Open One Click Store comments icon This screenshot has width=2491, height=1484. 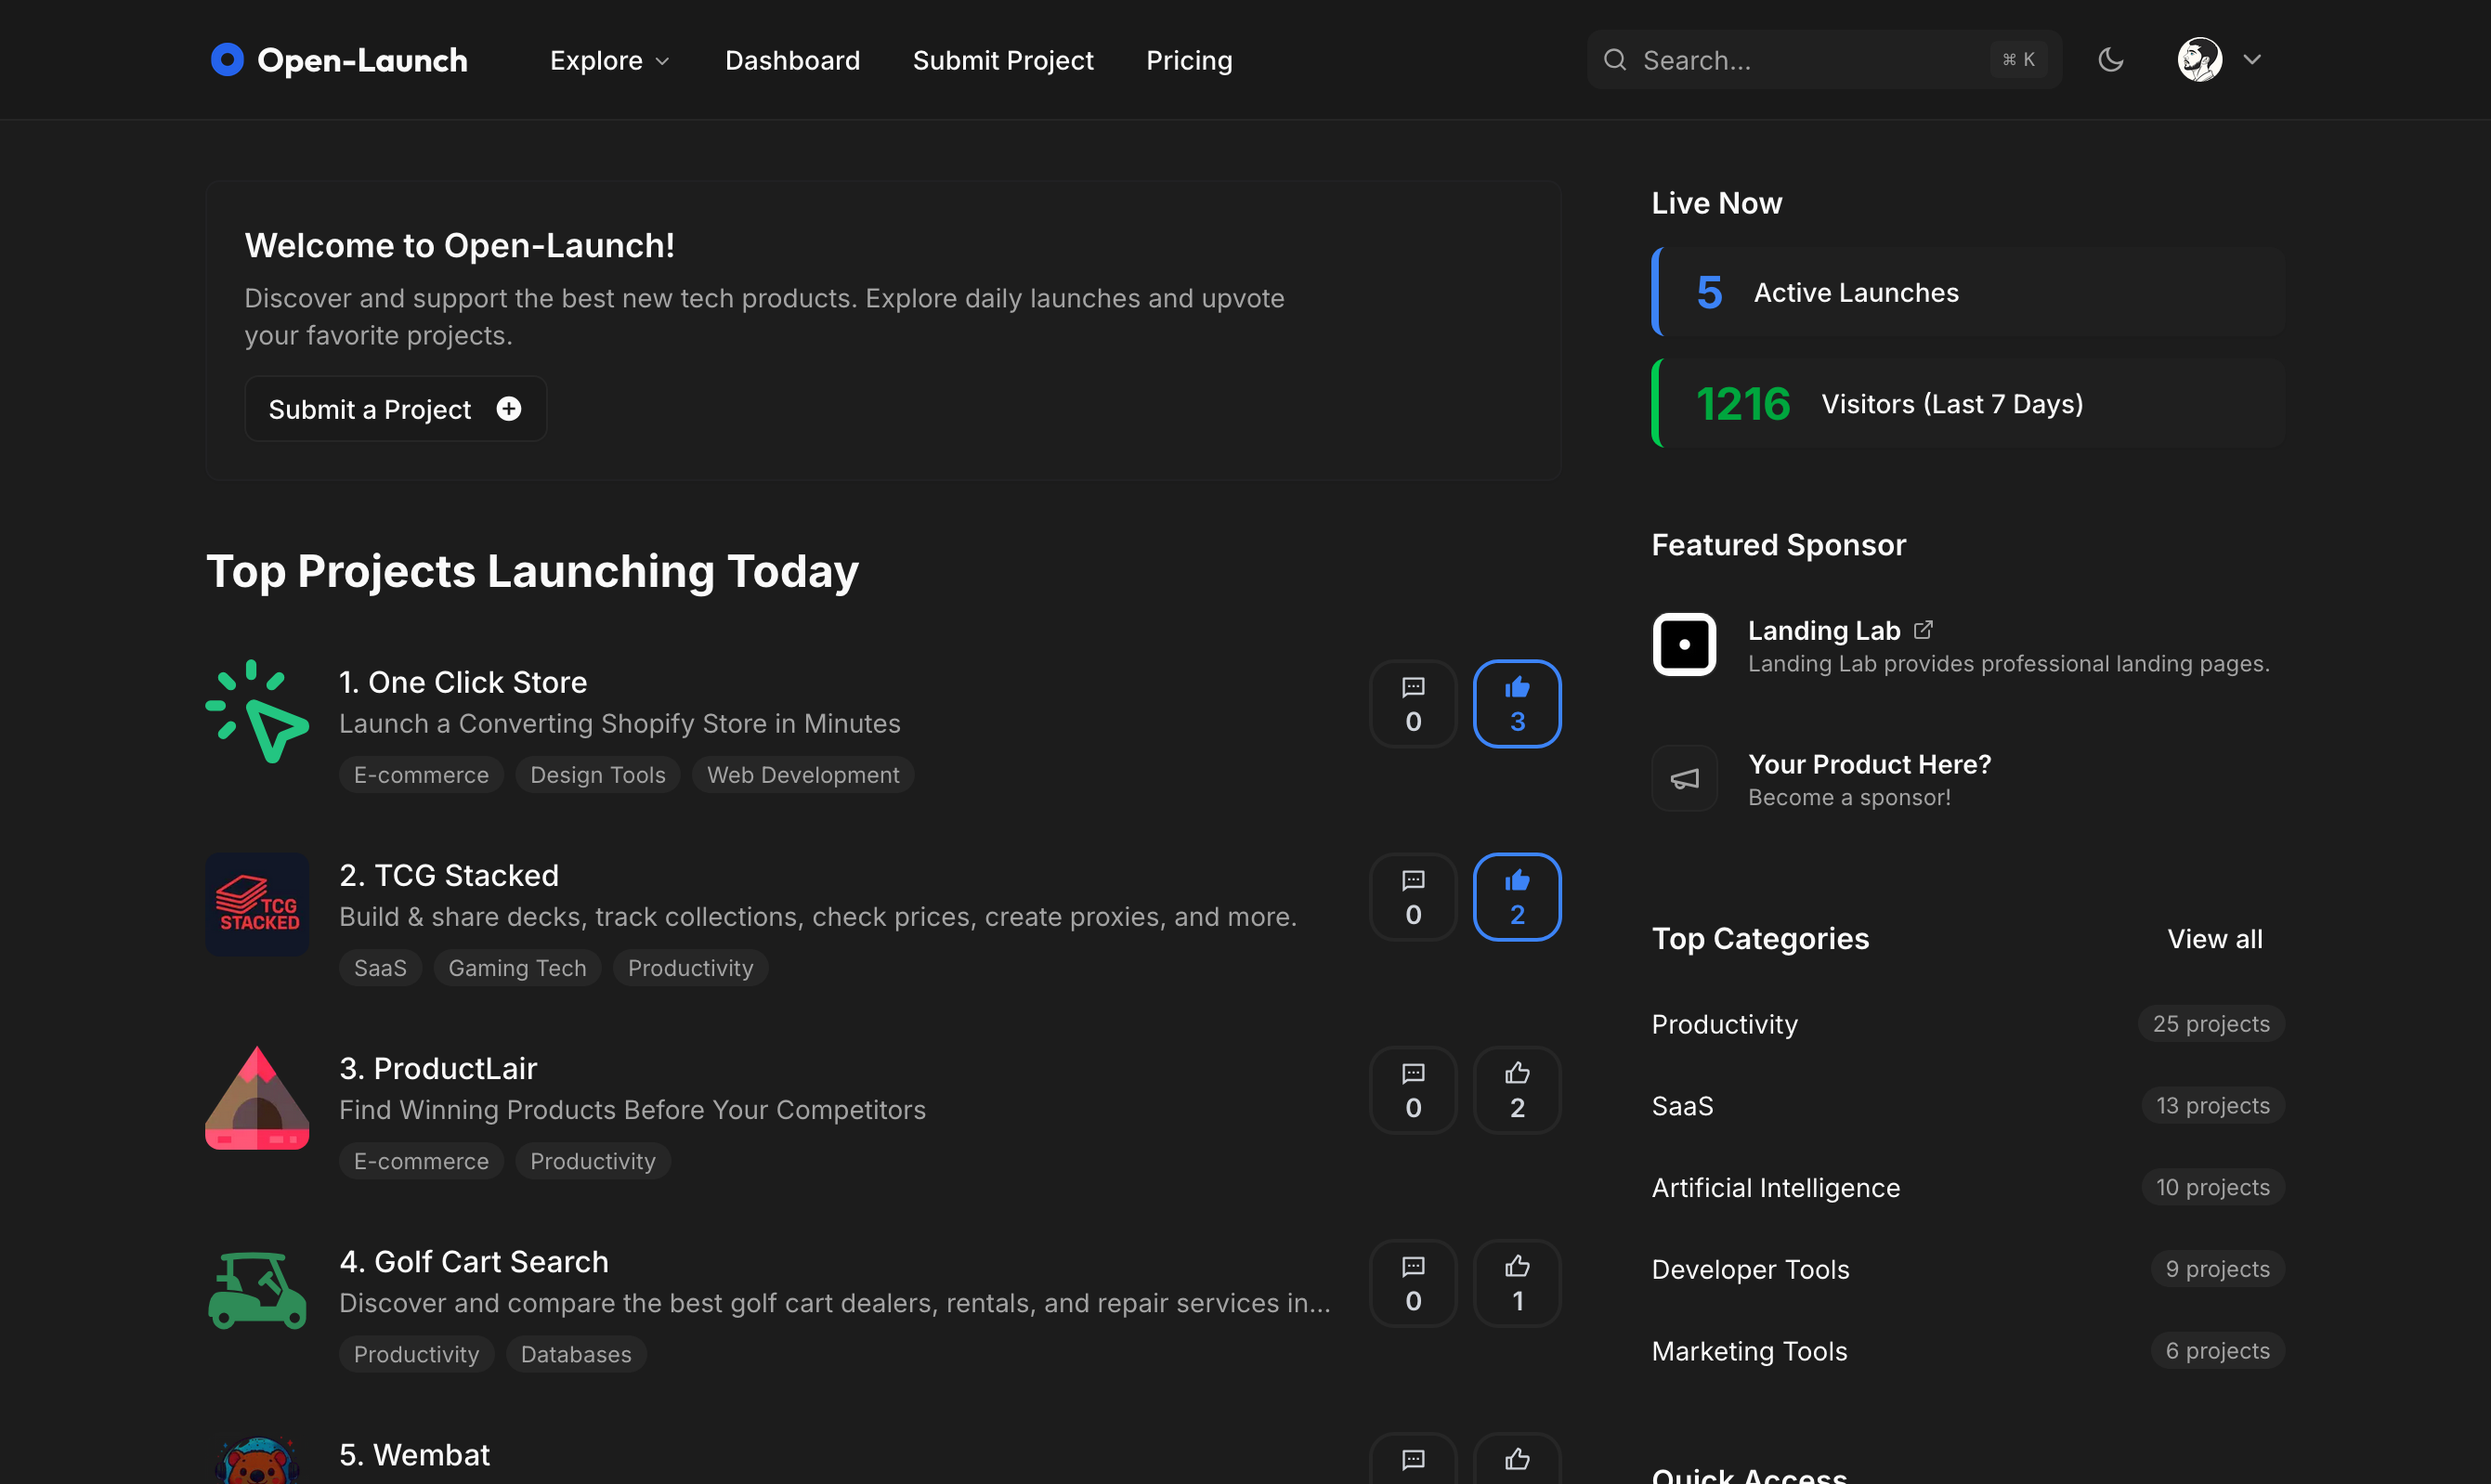click(1412, 703)
